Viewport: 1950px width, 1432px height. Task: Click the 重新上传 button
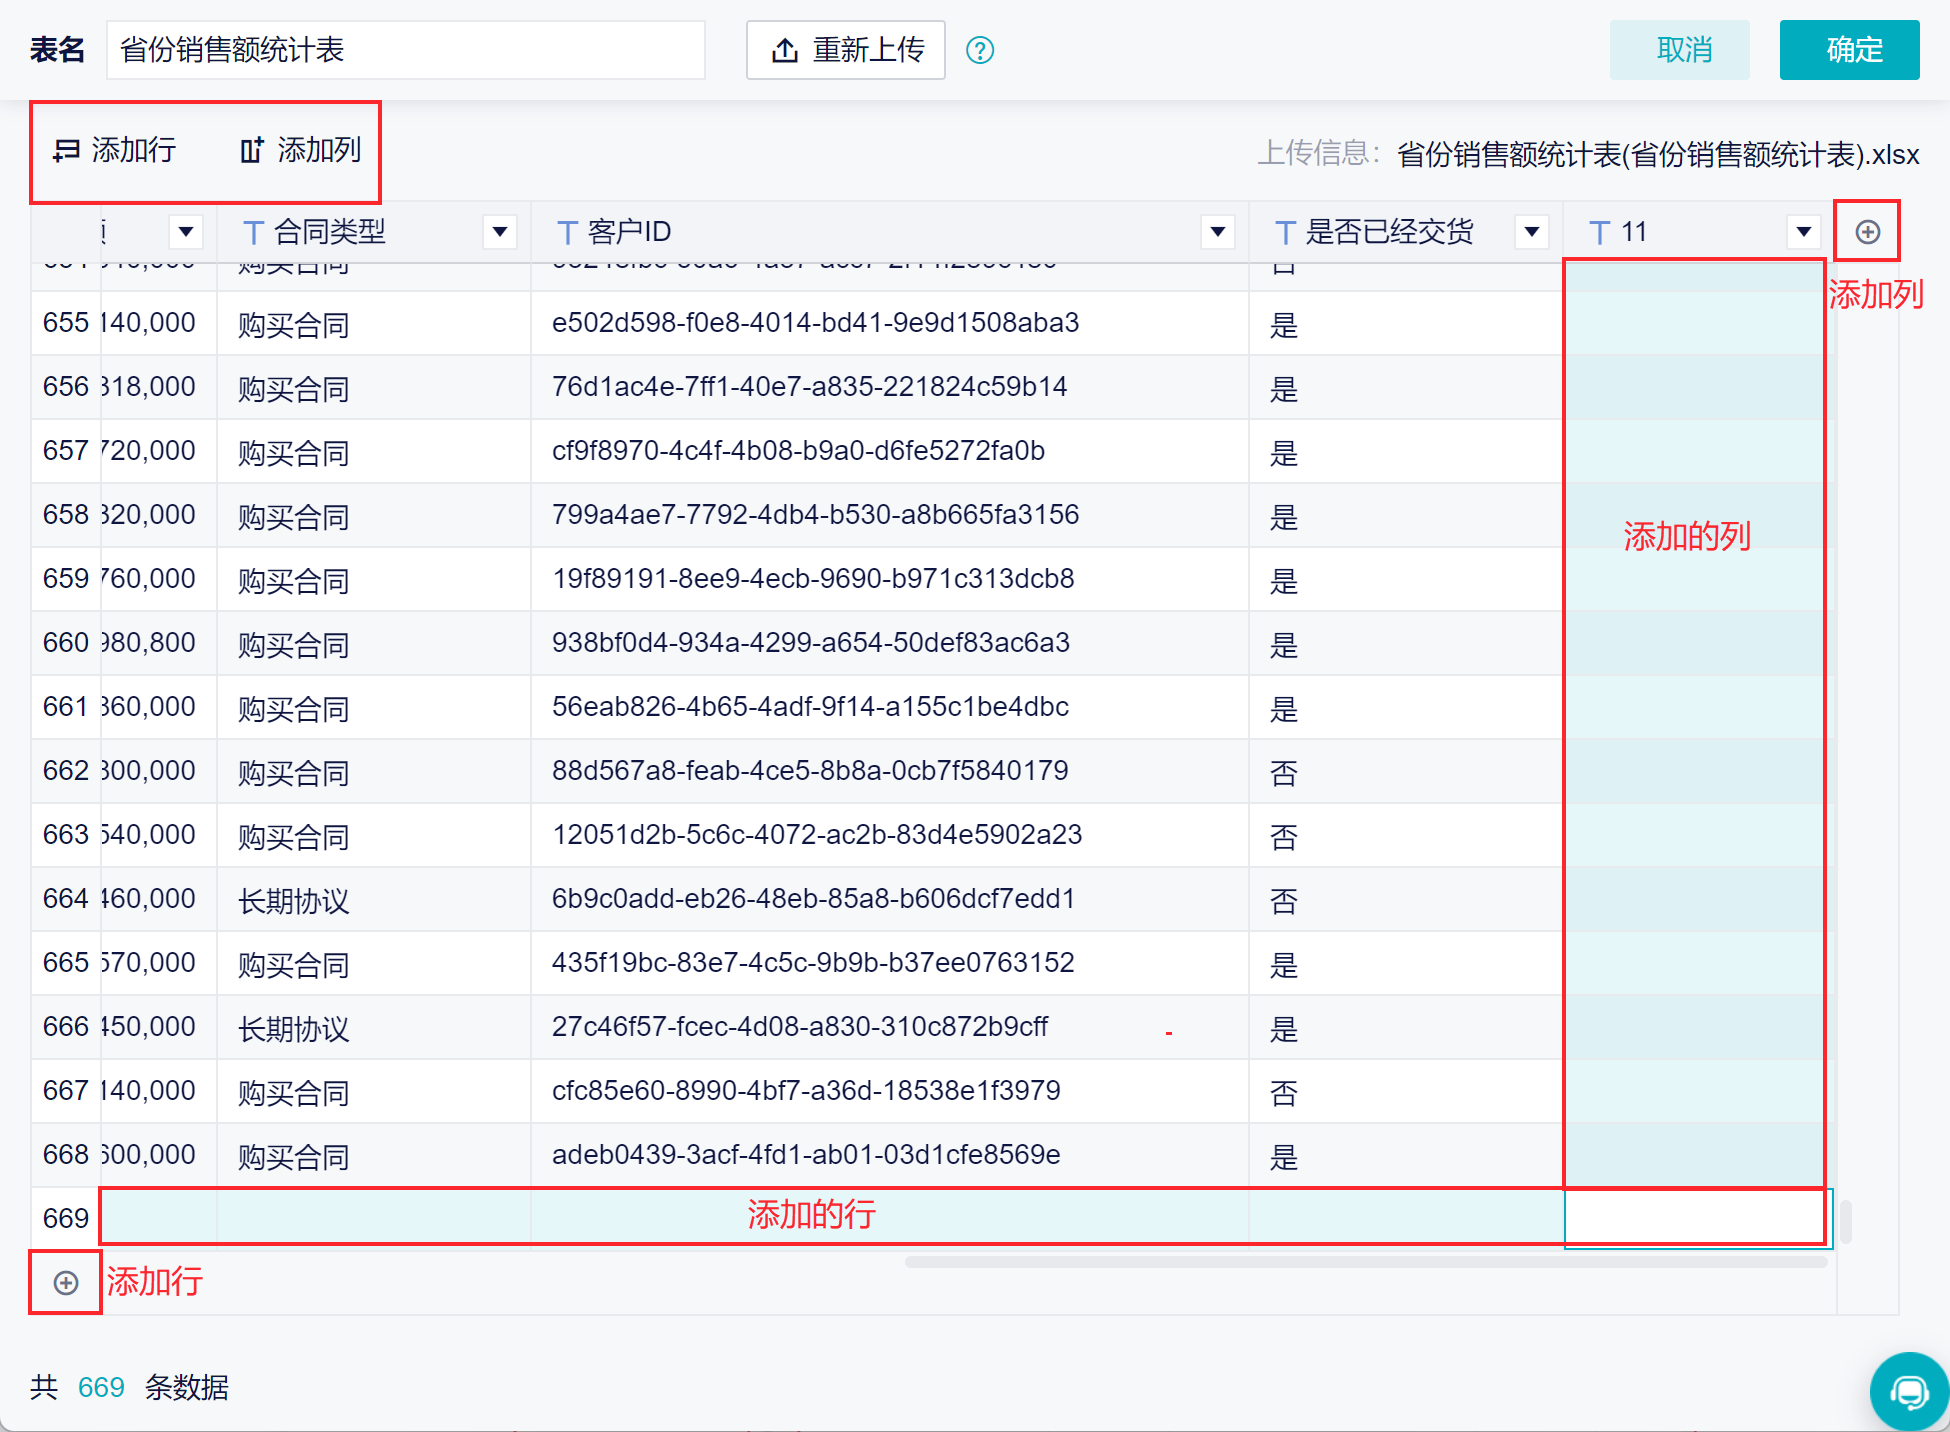pyautogui.click(x=846, y=50)
